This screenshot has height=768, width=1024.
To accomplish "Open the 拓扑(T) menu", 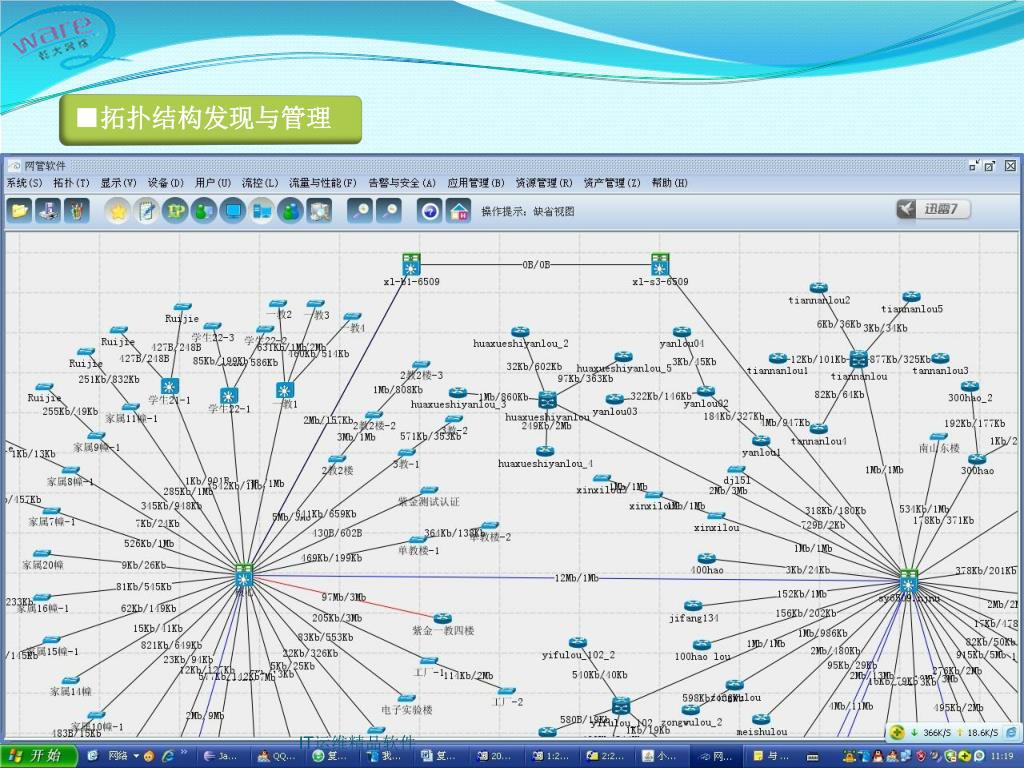I will click(71, 183).
